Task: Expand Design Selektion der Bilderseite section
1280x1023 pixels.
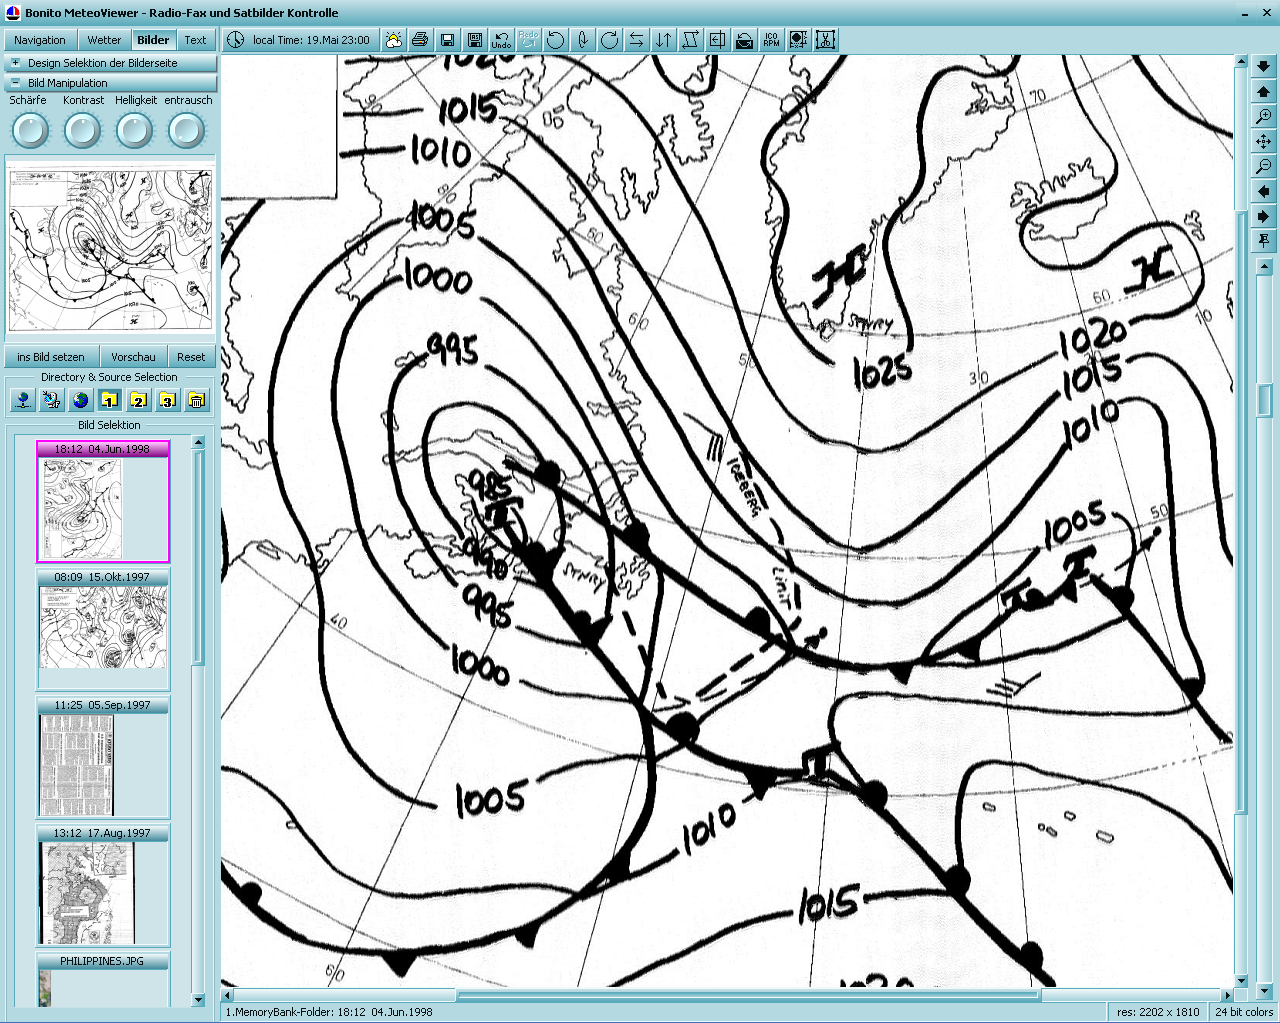Action: [15, 62]
